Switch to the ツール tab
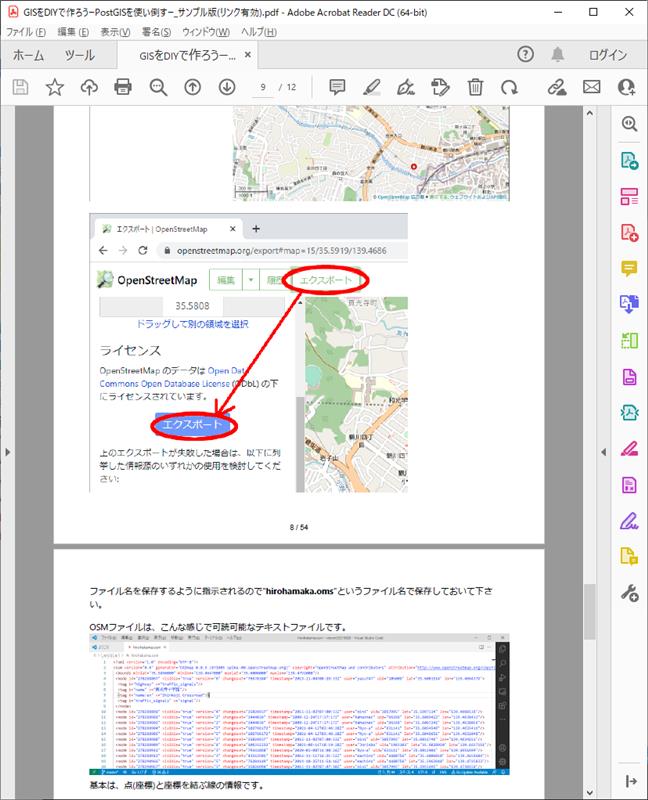Viewport: 648px width, 800px height. (80, 55)
